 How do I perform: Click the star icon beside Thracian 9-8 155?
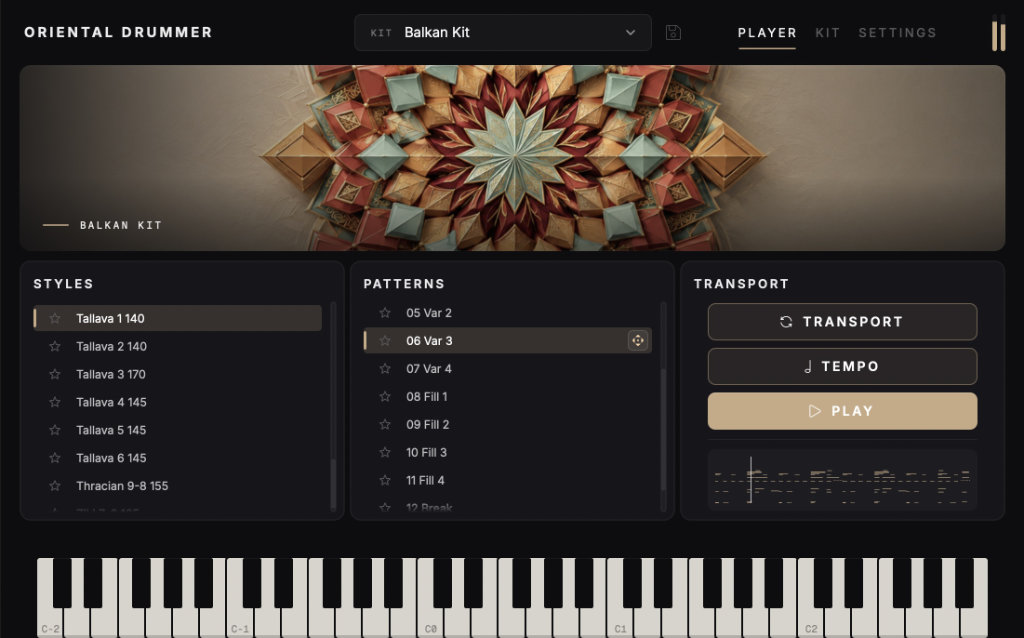tap(55, 486)
